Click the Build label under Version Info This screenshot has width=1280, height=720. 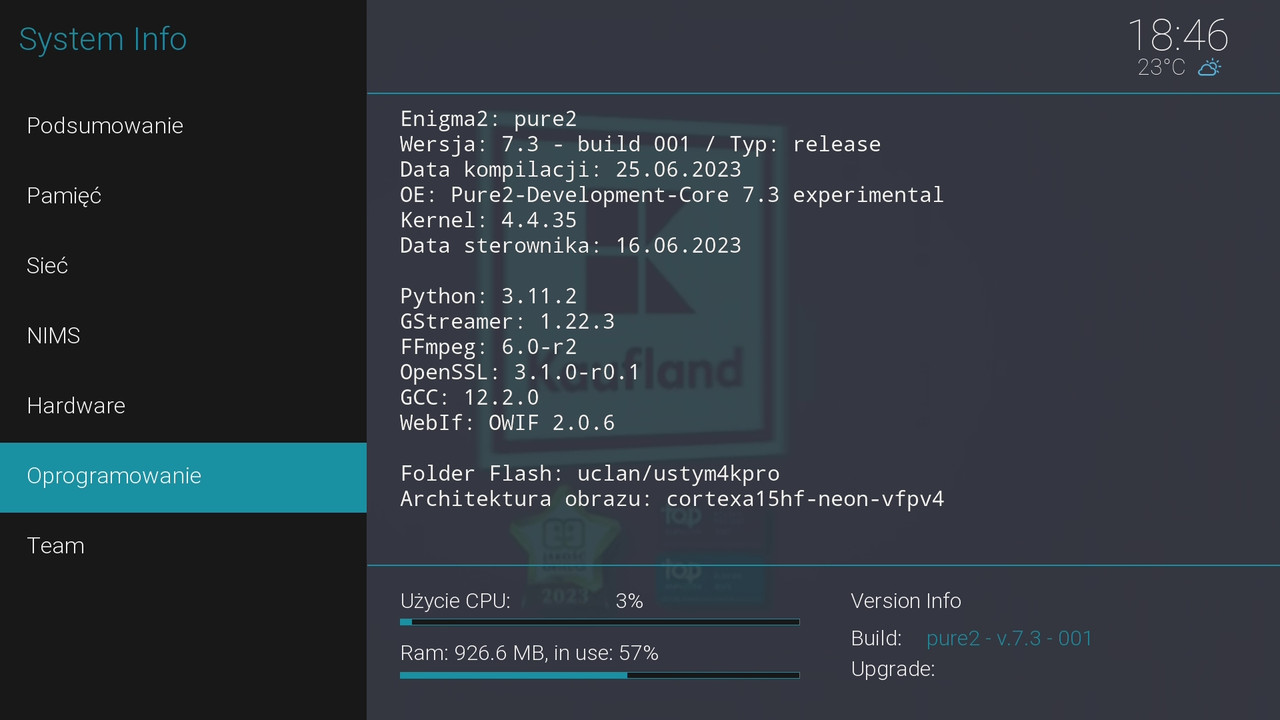pyautogui.click(x=876, y=638)
